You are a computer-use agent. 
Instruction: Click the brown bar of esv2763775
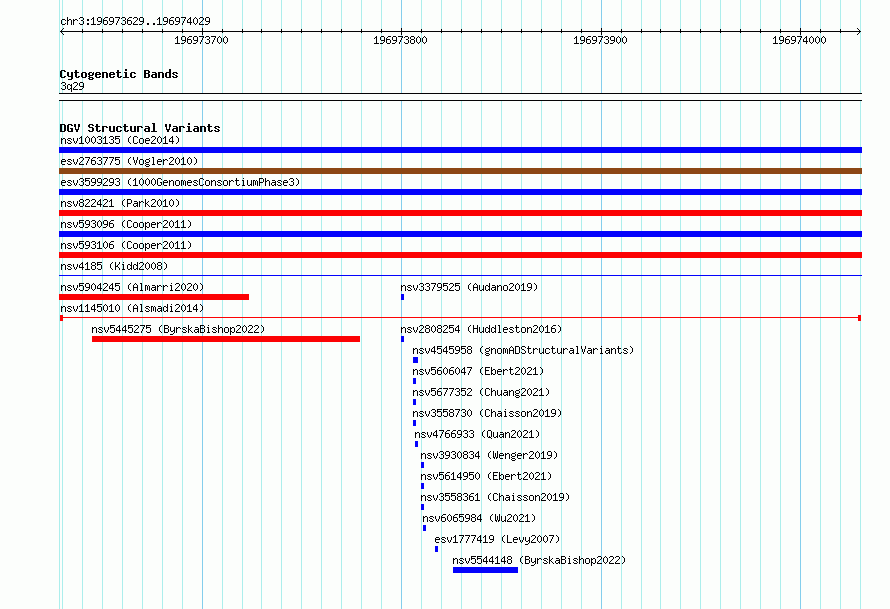pos(460,171)
